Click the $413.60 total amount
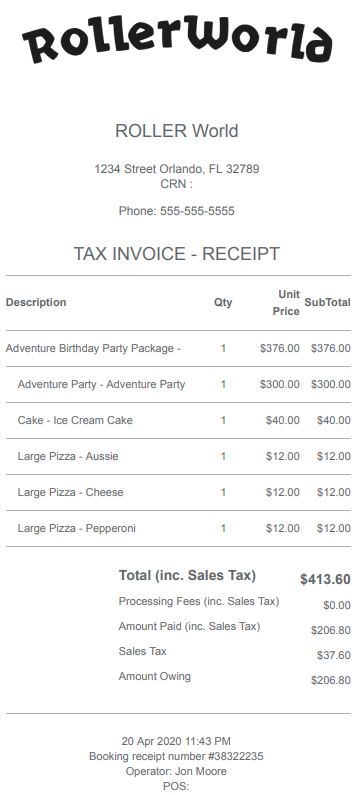 325,579
